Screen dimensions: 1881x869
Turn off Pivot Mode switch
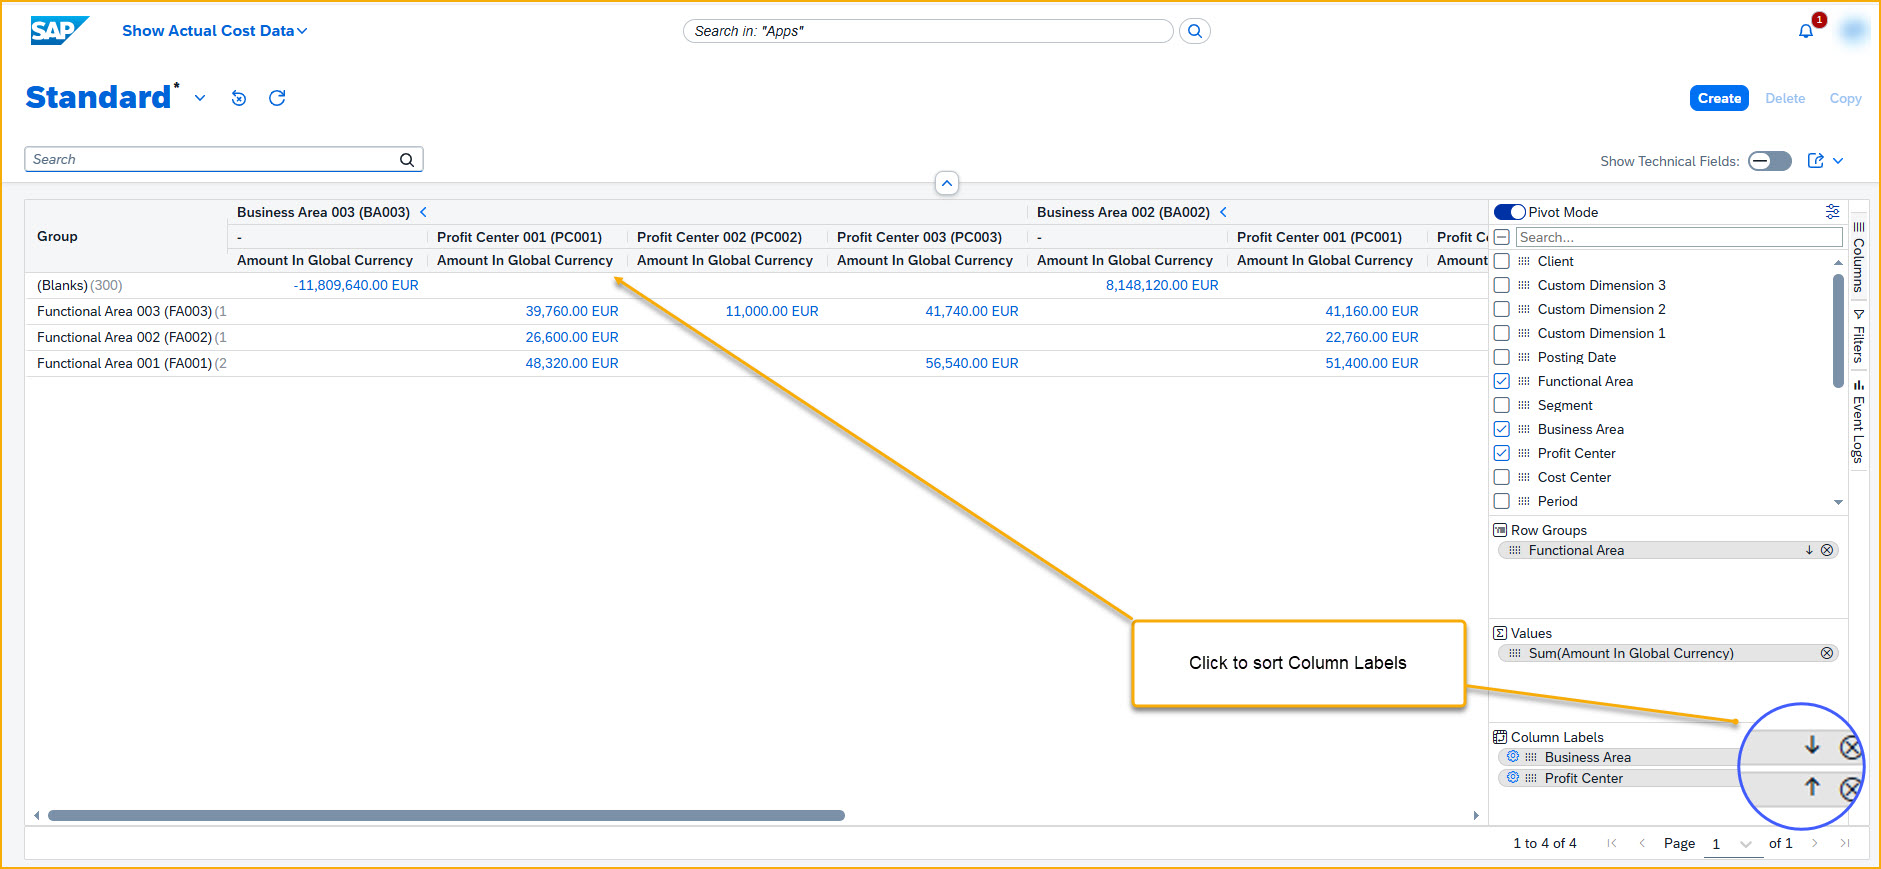coord(1510,212)
